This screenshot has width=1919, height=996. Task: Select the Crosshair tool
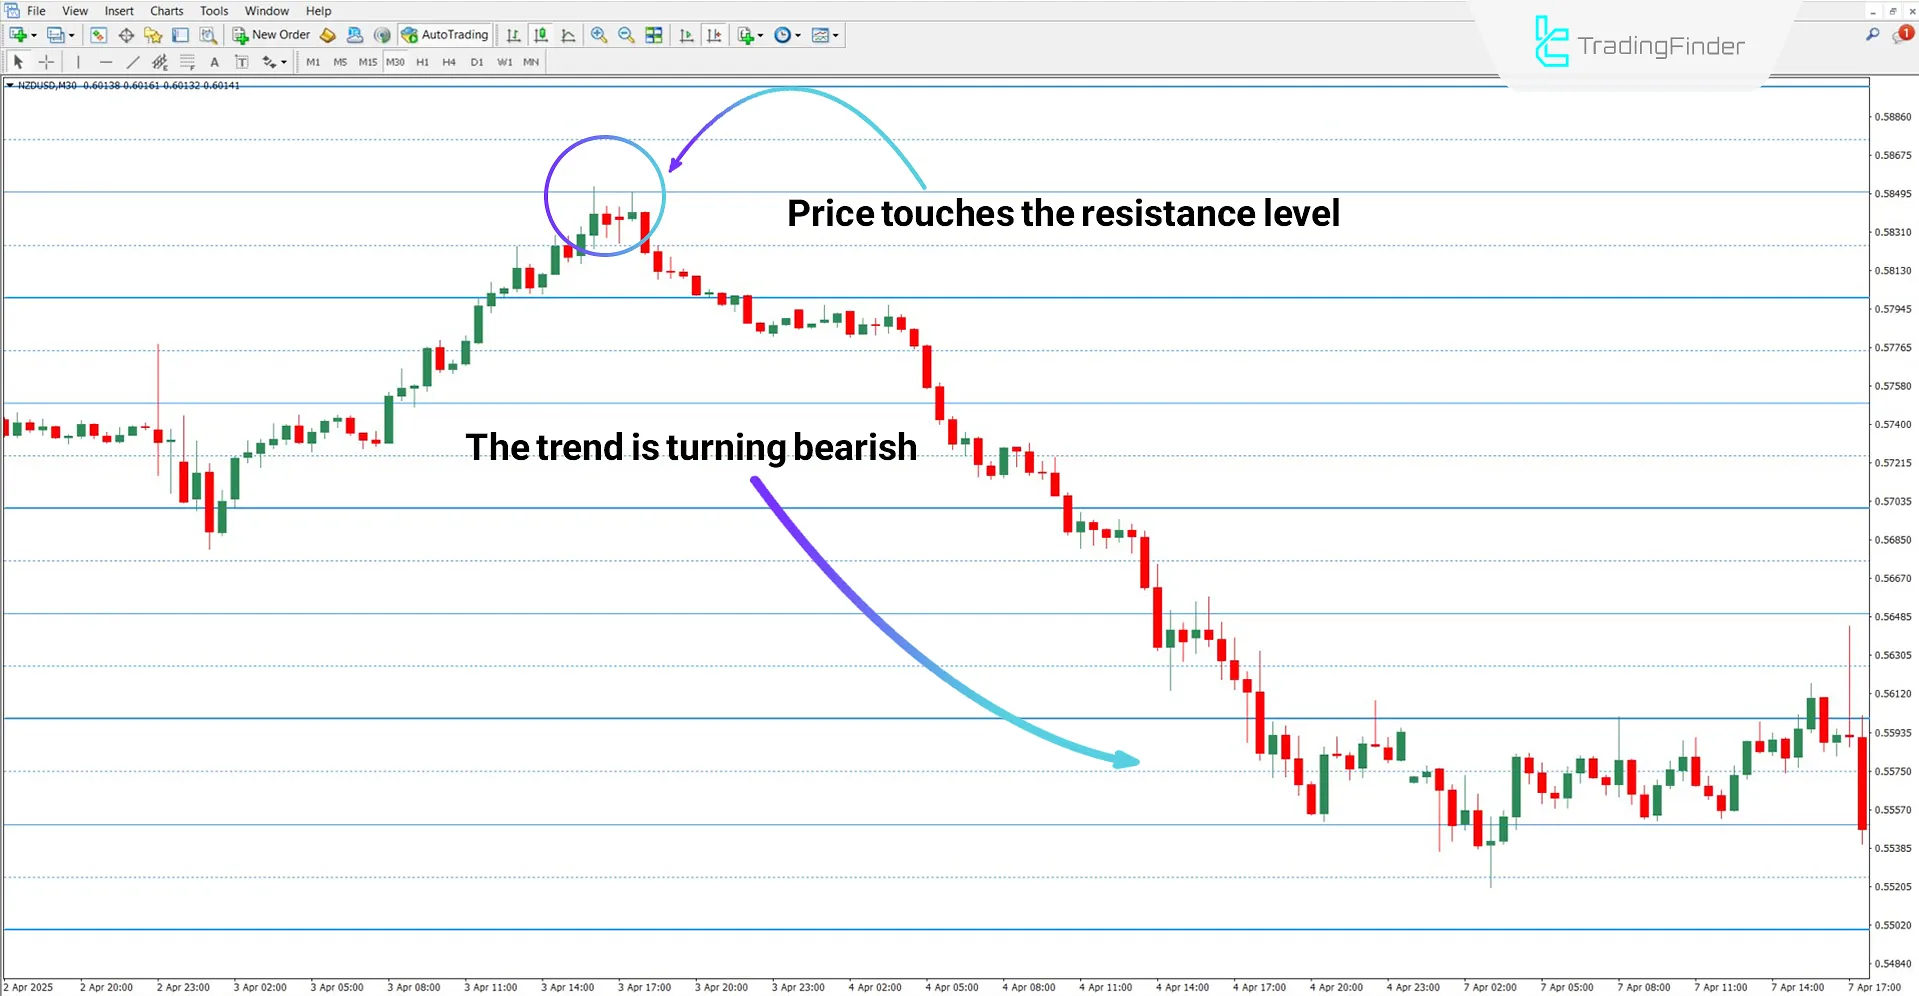coord(46,62)
